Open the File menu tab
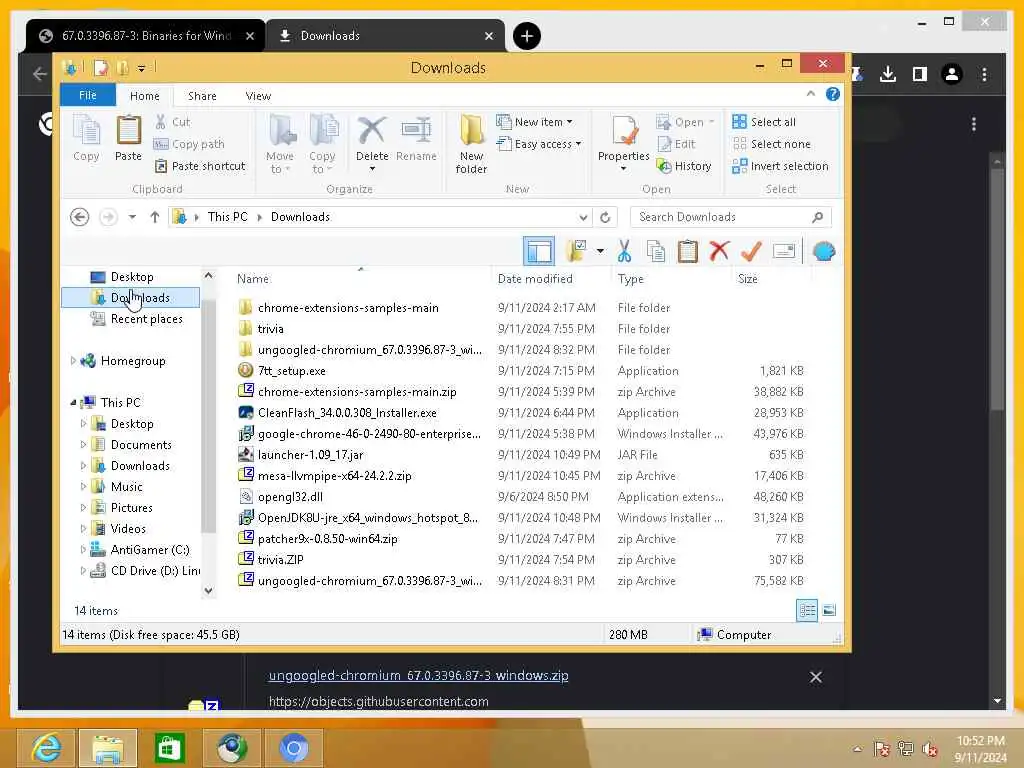Image resolution: width=1024 pixels, height=768 pixels. click(88, 95)
